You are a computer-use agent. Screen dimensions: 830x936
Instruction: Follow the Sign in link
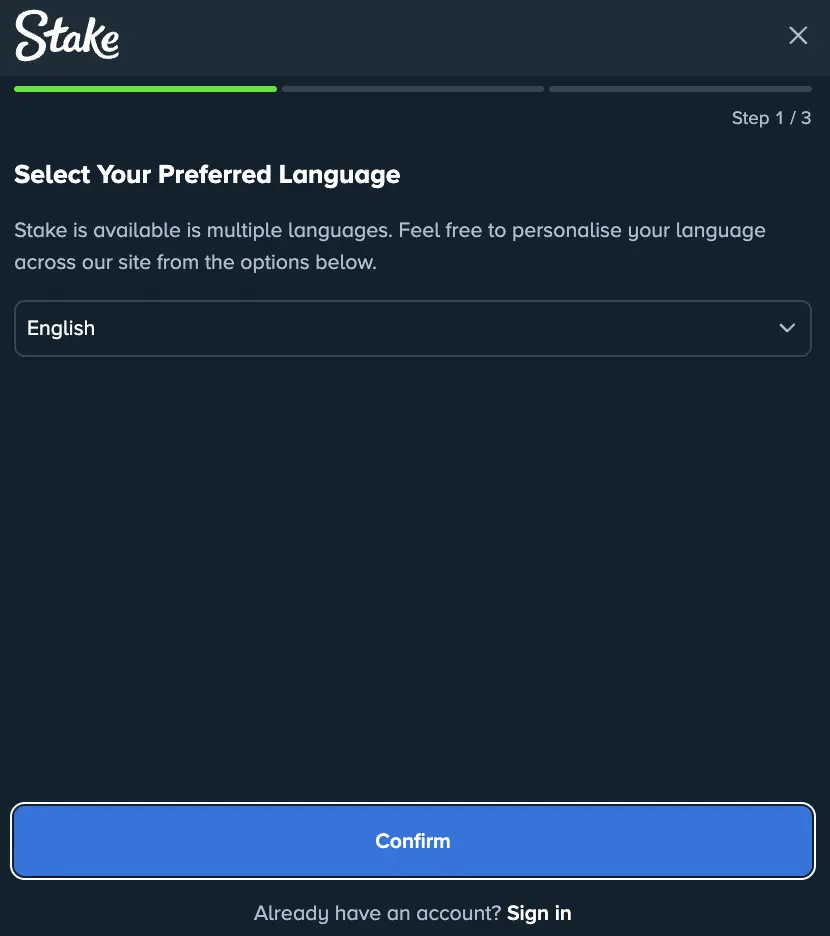(539, 912)
